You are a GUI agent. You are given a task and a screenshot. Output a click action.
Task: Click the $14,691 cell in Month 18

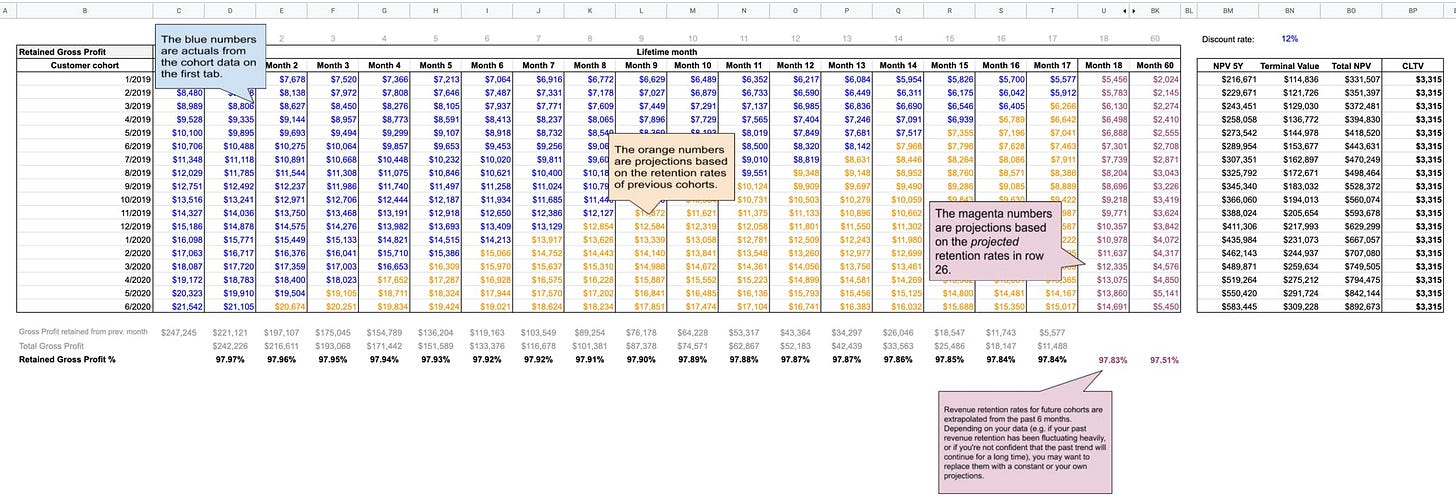tap(1113, 306)
